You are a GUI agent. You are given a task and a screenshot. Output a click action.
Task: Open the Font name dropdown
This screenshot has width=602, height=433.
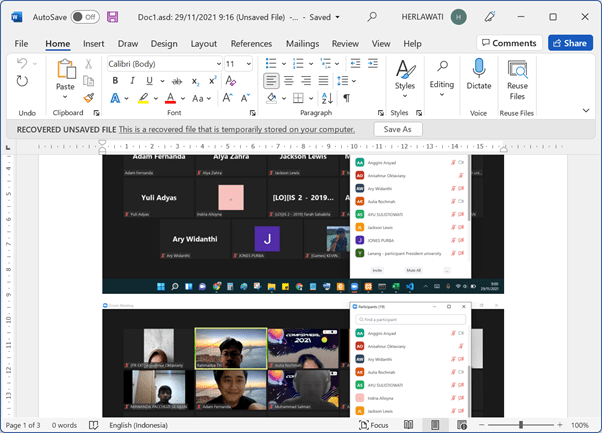(163, 64)
